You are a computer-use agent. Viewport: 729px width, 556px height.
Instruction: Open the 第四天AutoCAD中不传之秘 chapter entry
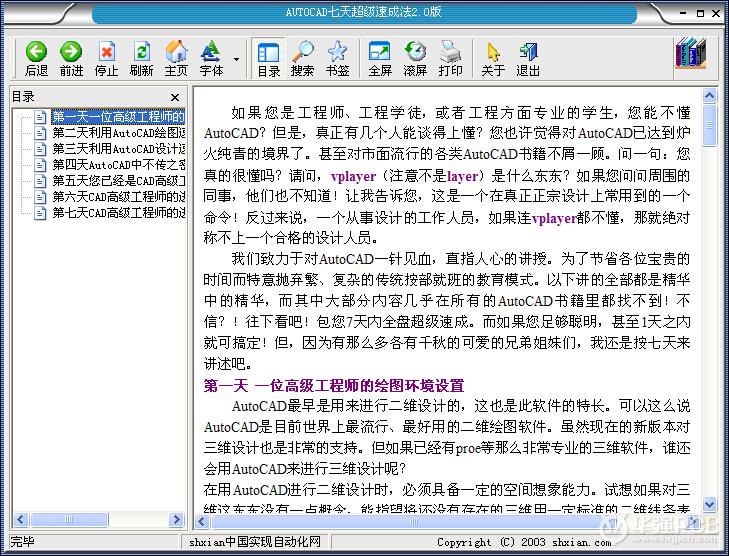[x=118, y=165]
